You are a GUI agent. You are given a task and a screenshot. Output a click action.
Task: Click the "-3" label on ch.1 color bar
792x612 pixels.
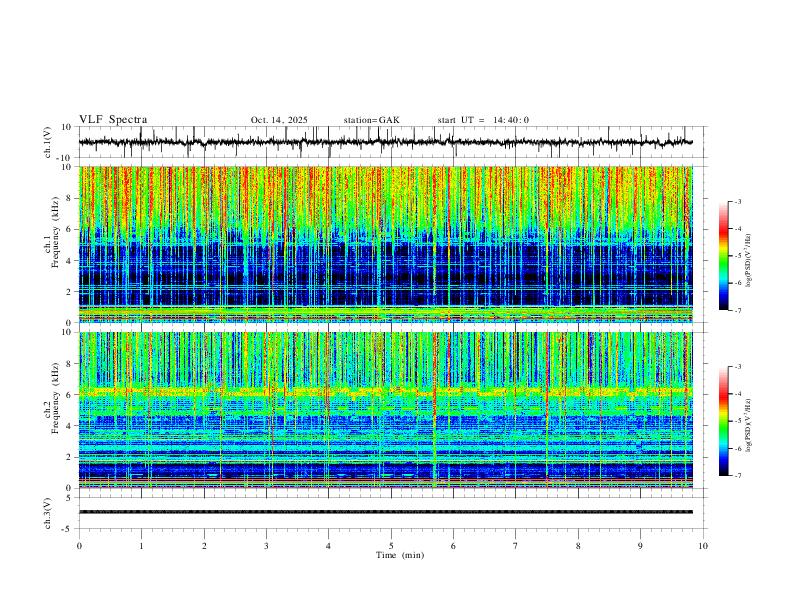pyautogui.click(x=738, y=201)
